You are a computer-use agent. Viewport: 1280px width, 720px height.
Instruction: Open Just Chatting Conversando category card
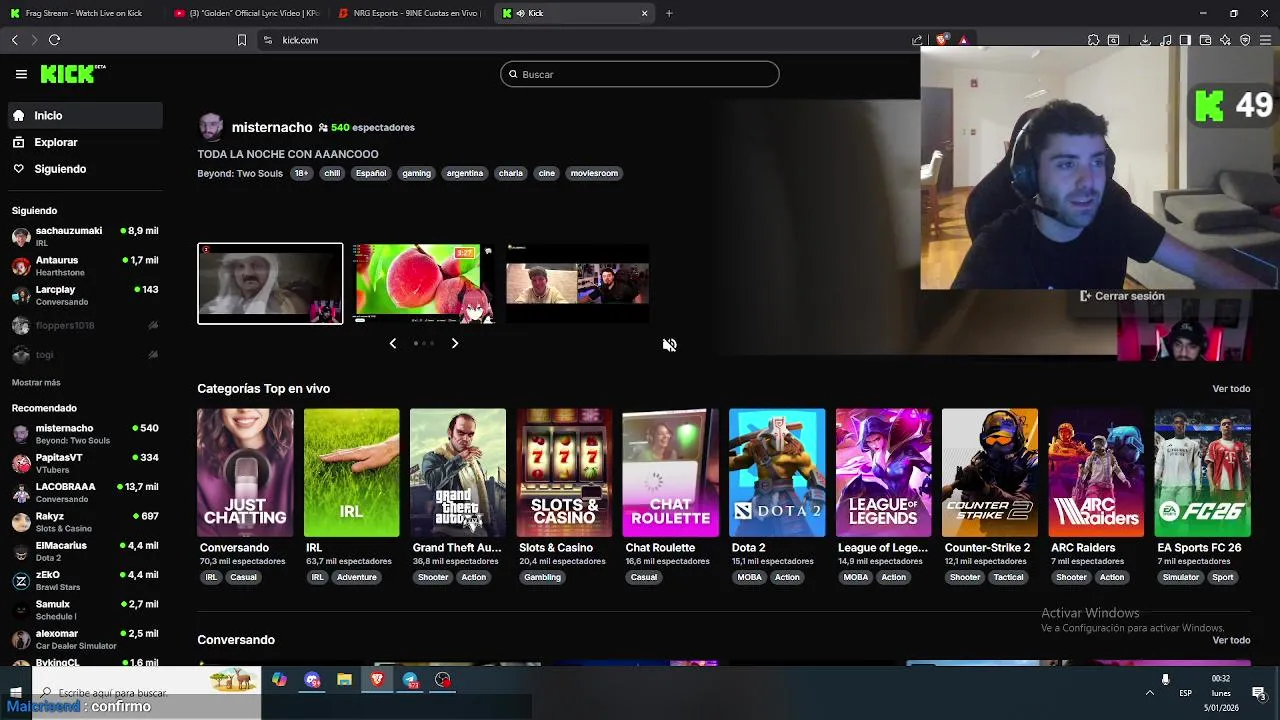coord(245,473)
